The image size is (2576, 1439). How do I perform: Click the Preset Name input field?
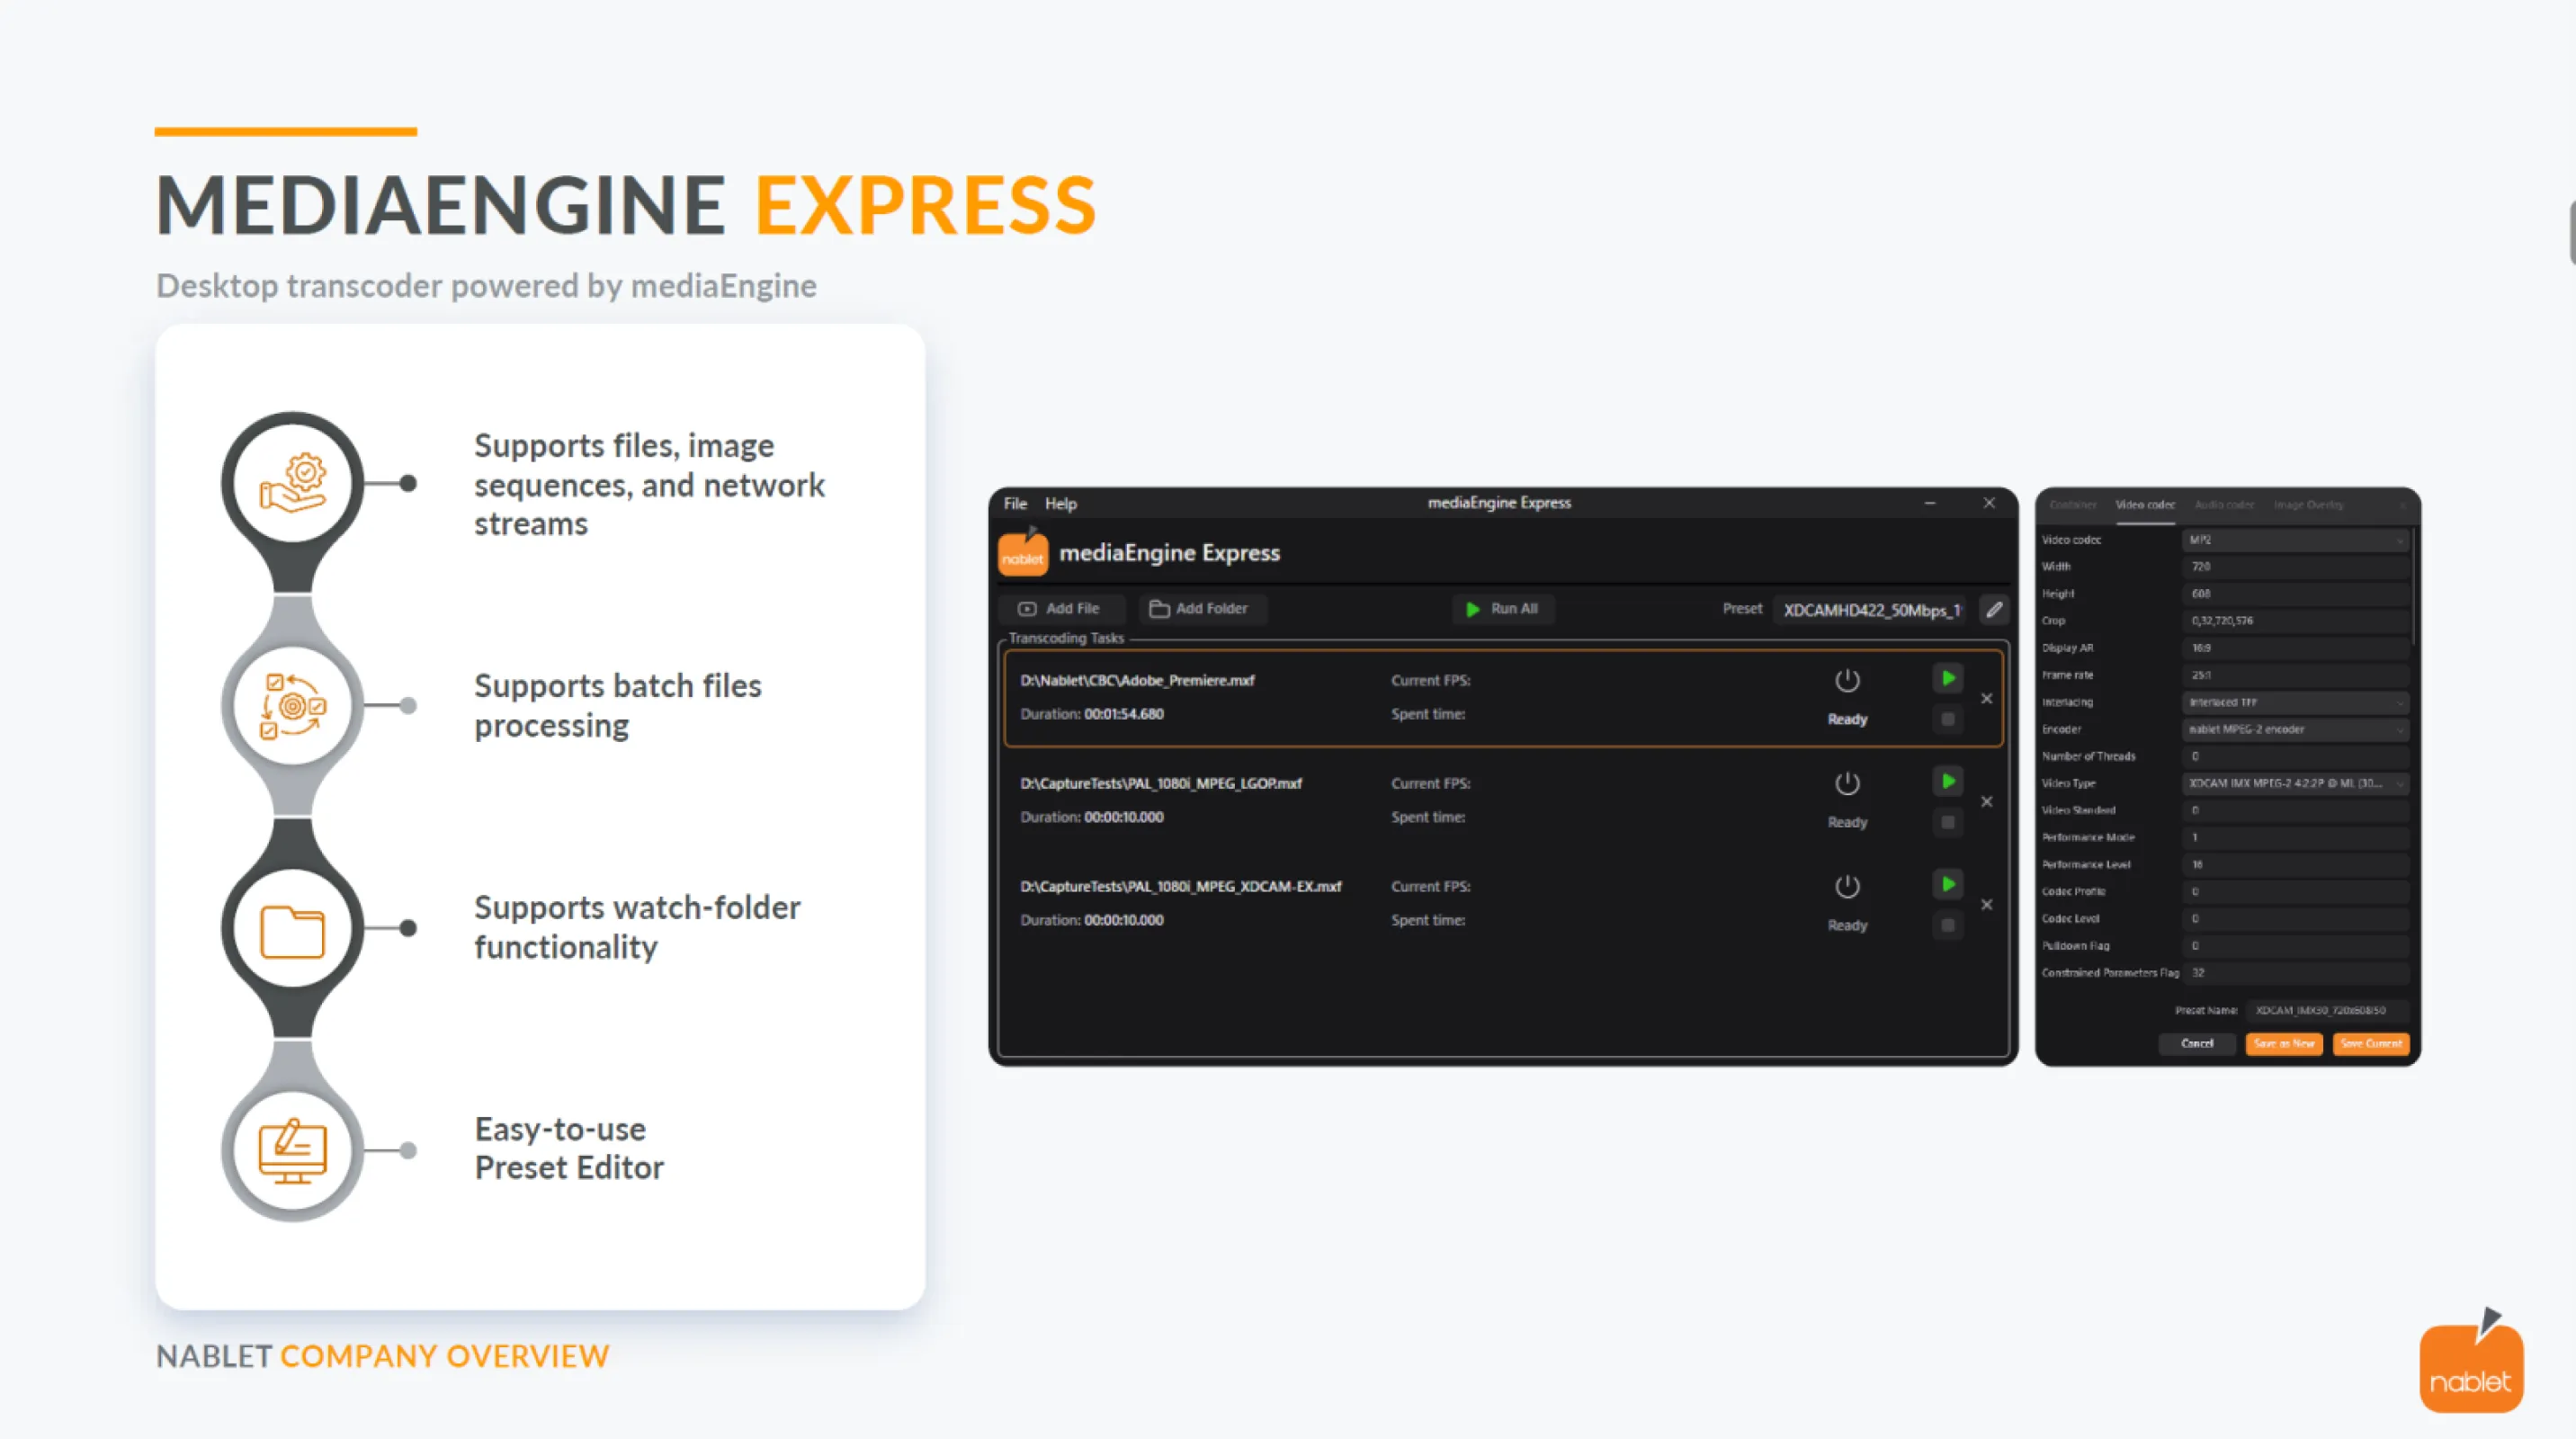coord(2325,1010)
